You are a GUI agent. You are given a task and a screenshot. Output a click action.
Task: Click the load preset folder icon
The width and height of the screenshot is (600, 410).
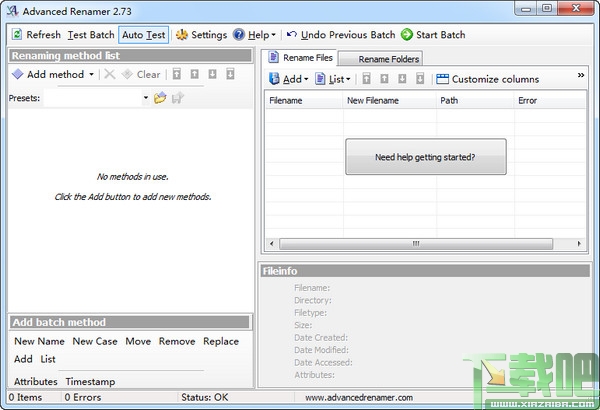pos(160,98)
